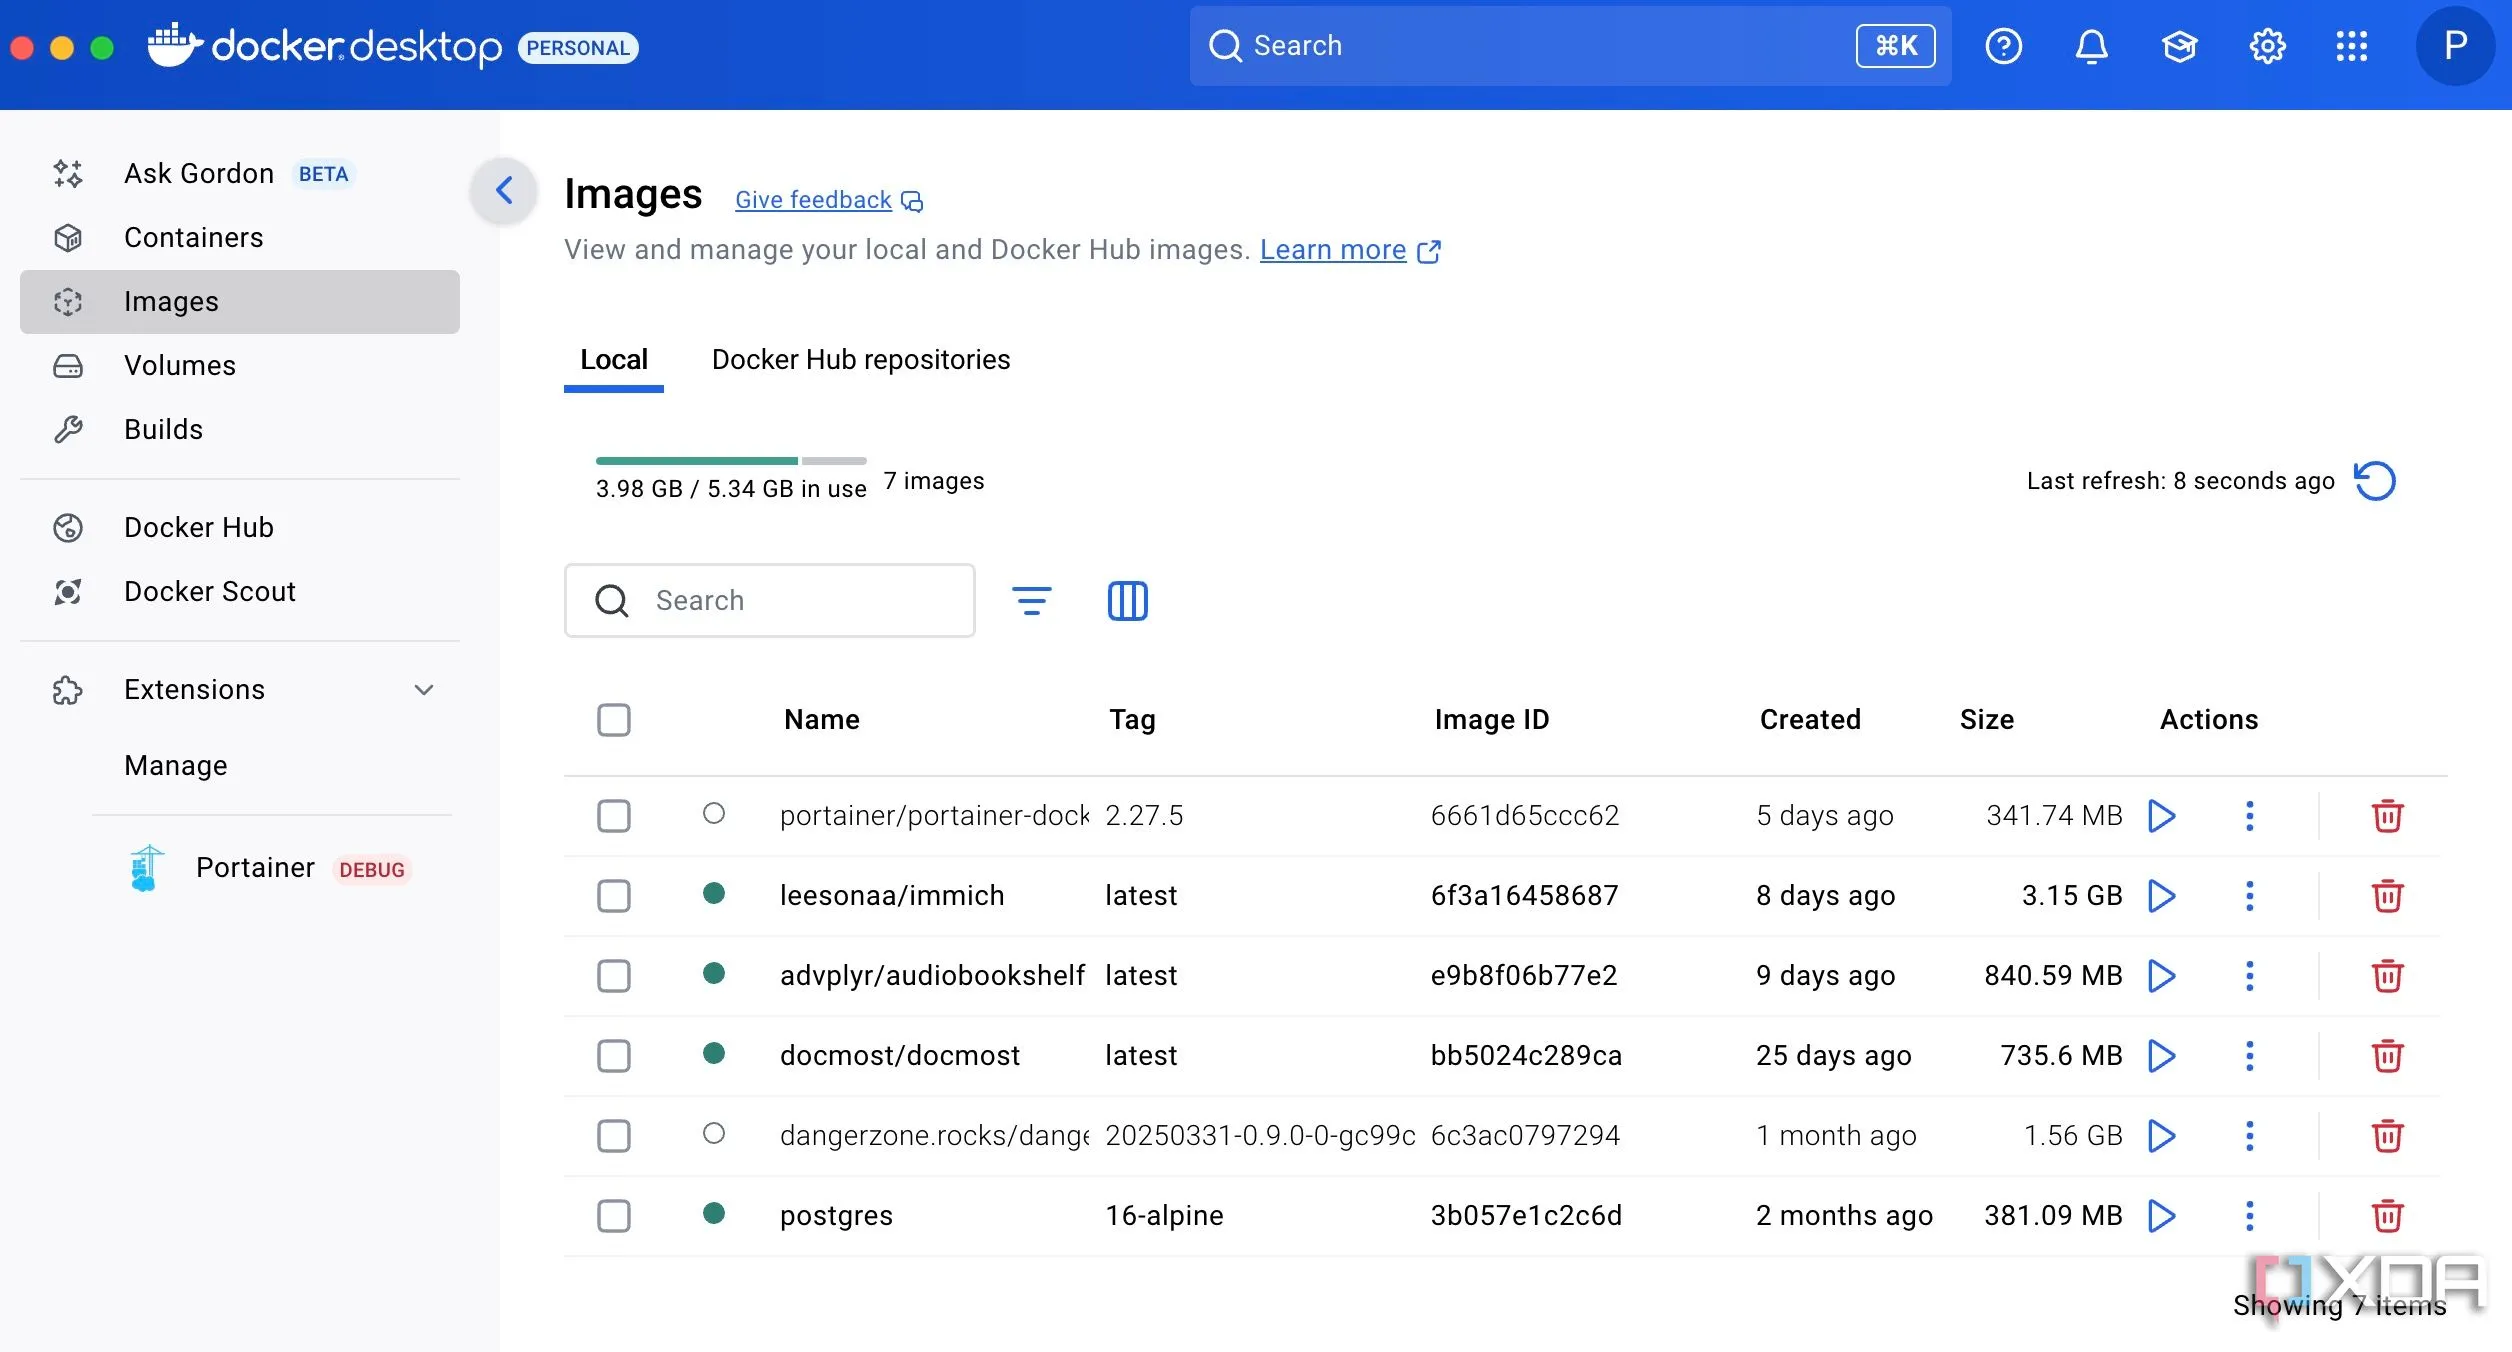This screenshot has height=1352, width=2512.
Task: Click the images Search field
Action: pos(770,601)
